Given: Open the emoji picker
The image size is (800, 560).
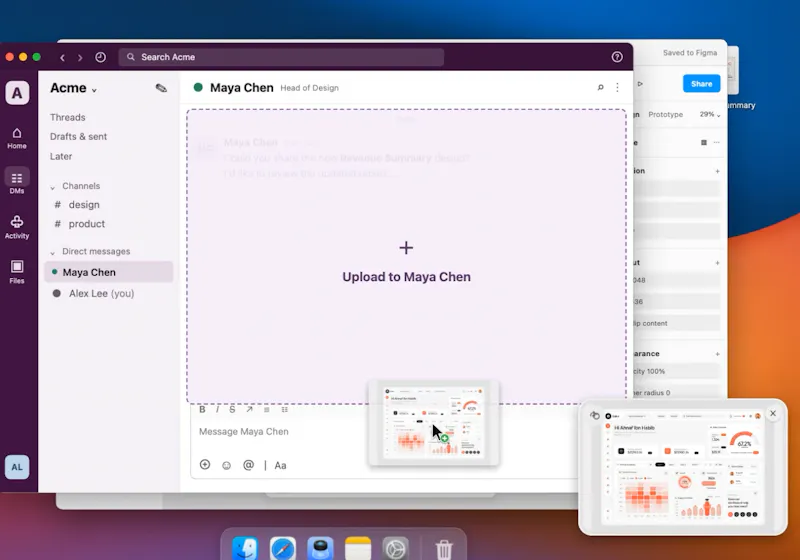Looking at the screenshot, I should [x=227, y=465].
